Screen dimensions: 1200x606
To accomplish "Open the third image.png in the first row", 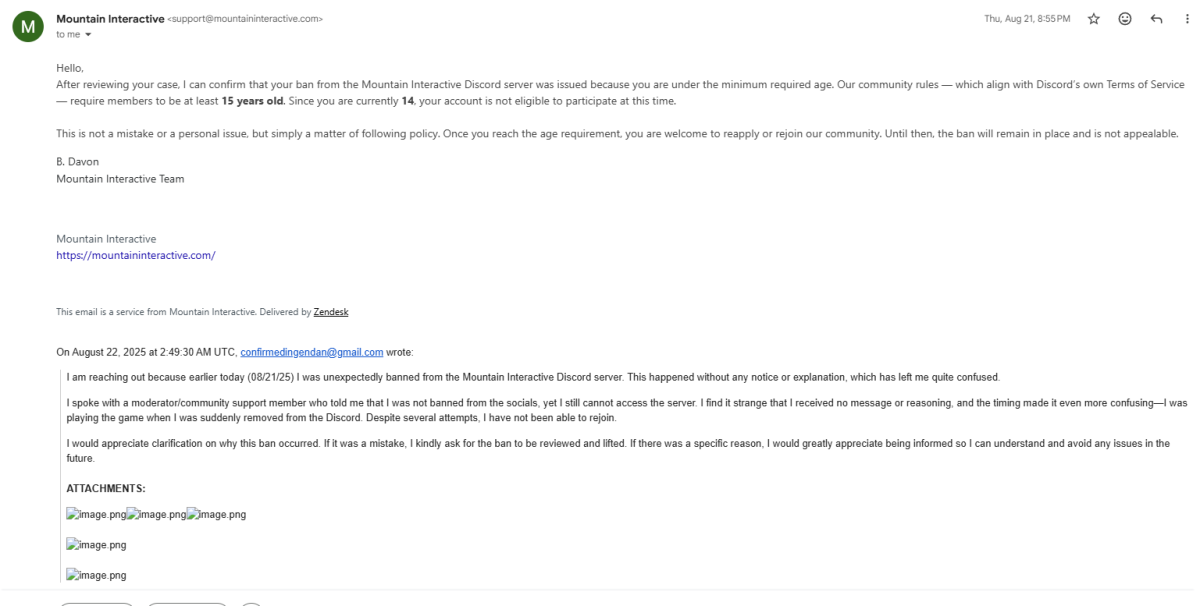I will (x=216, y=514).
